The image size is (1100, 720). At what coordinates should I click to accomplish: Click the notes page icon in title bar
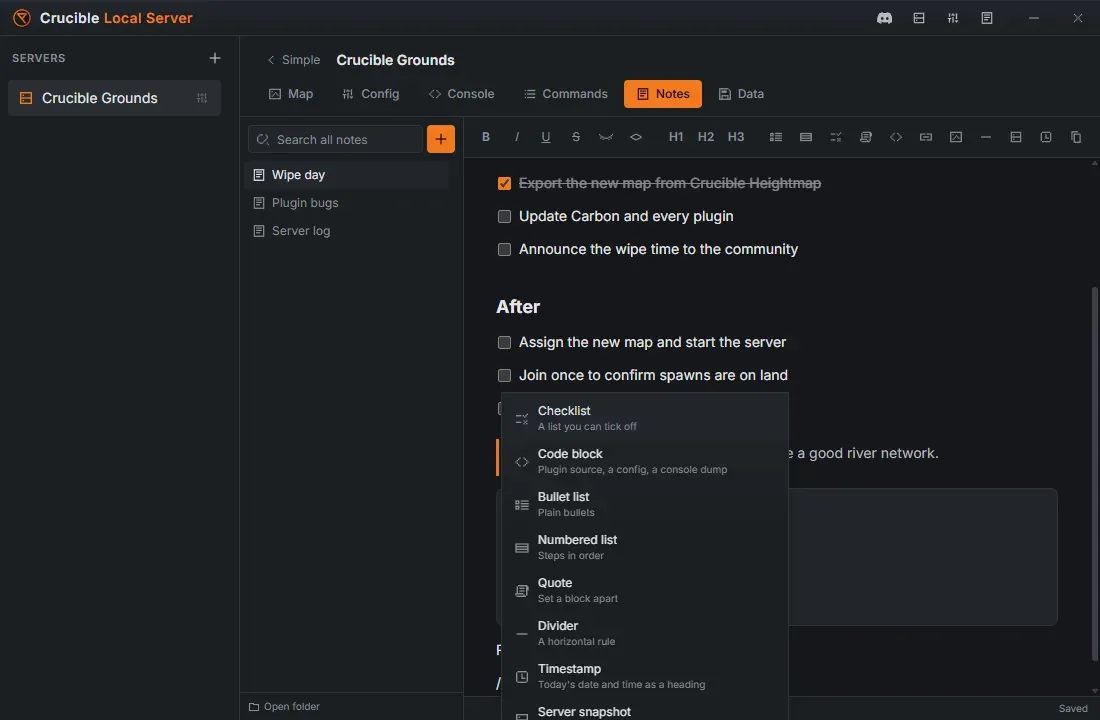click(987, 18)
